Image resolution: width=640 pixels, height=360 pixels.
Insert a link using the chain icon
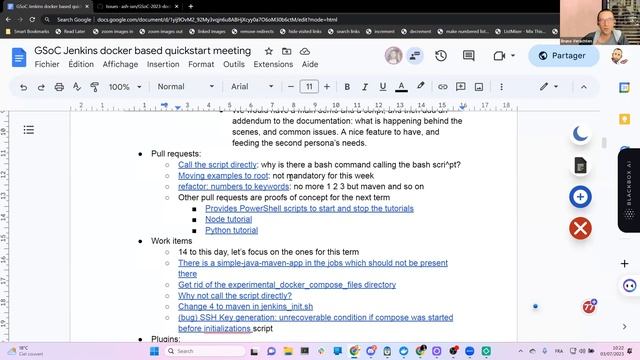click(442, 87)
